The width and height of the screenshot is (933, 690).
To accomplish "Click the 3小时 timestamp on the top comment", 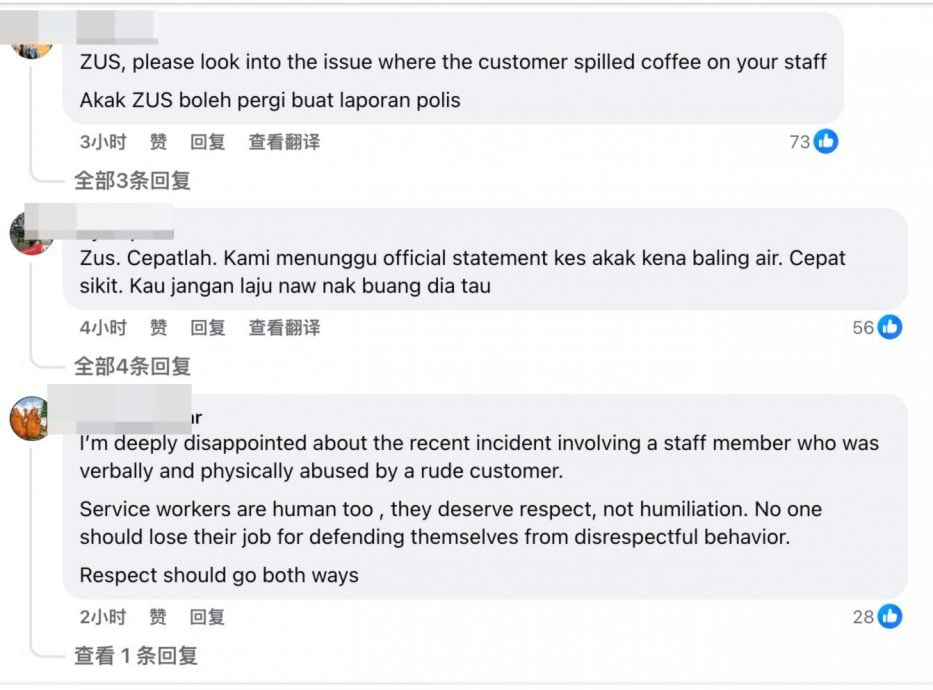I will tap(102, 142).
